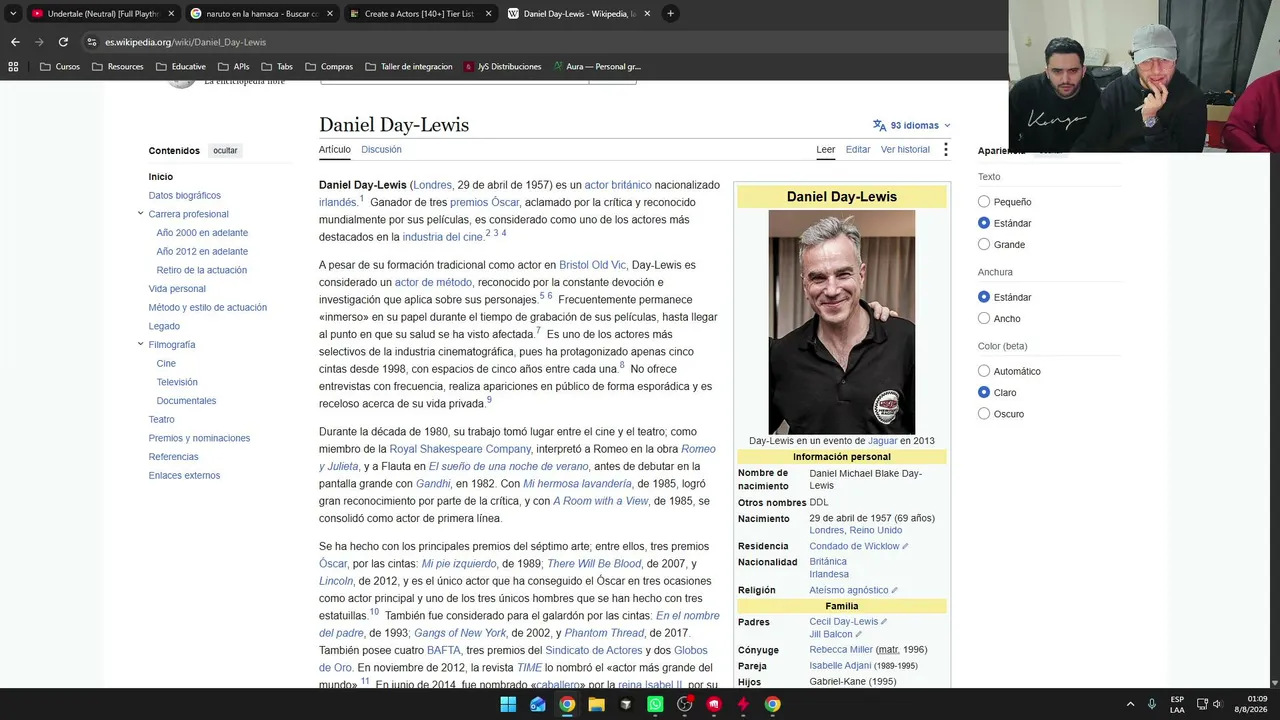Open the Taller de integracion bookmark folder
This screenshot has width=1280, height=720.
pyautogui.click(x=408, y=67)
